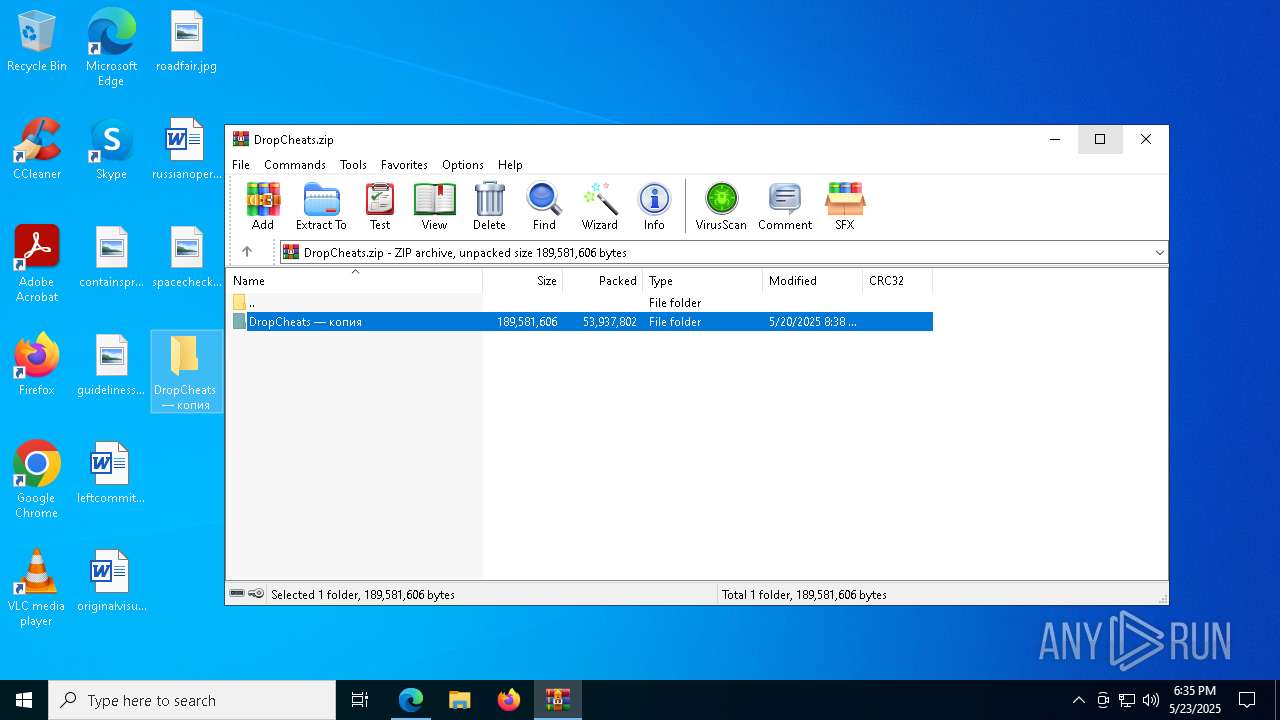Click the View toolbar icon

(x=434, y=207)
